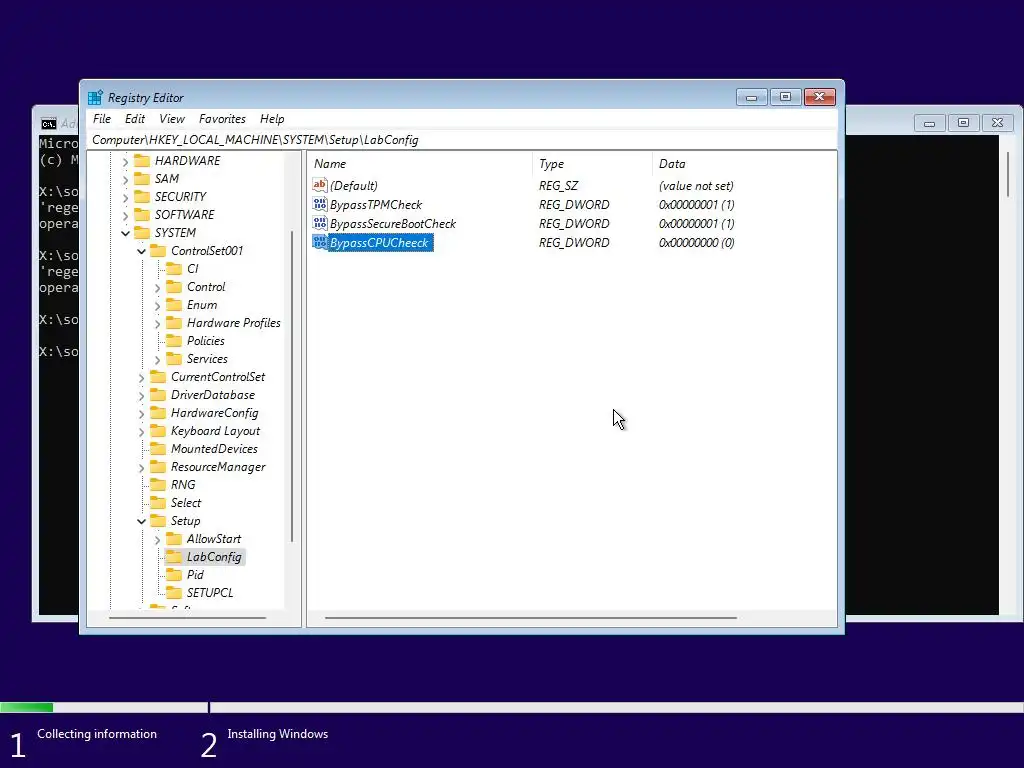Expand the Hardware Profiles subkey
Viewport: 1024px width, 768px height.
pyautogui.click(x=157, y=323)
